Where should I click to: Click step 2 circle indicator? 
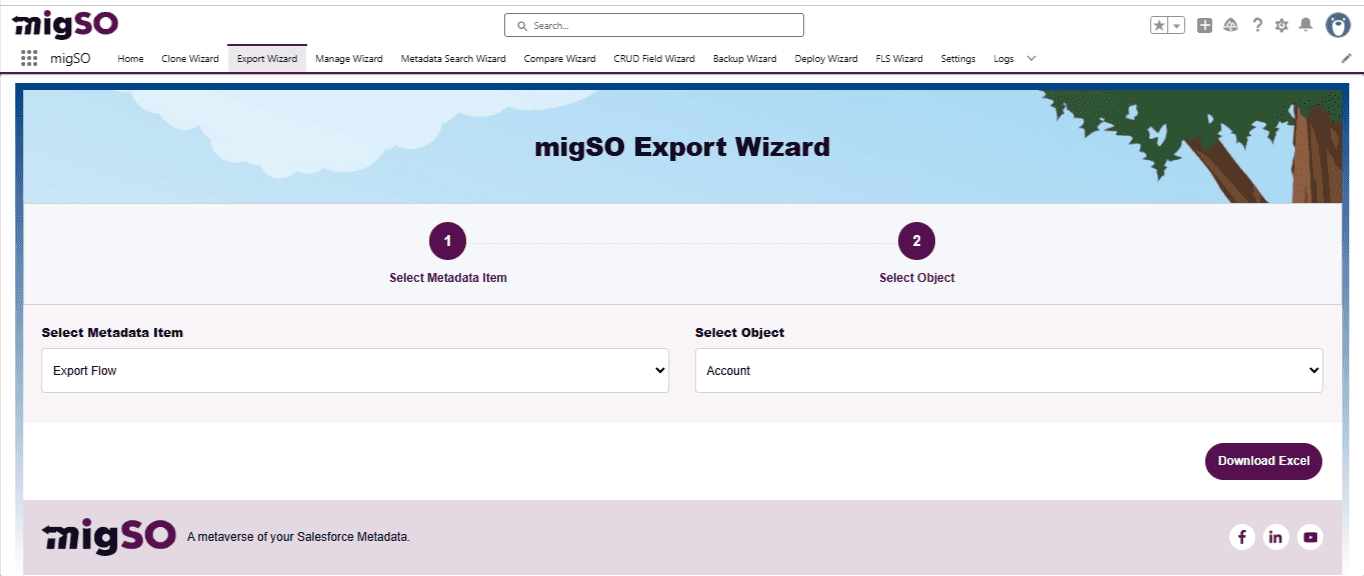point(917,241)
